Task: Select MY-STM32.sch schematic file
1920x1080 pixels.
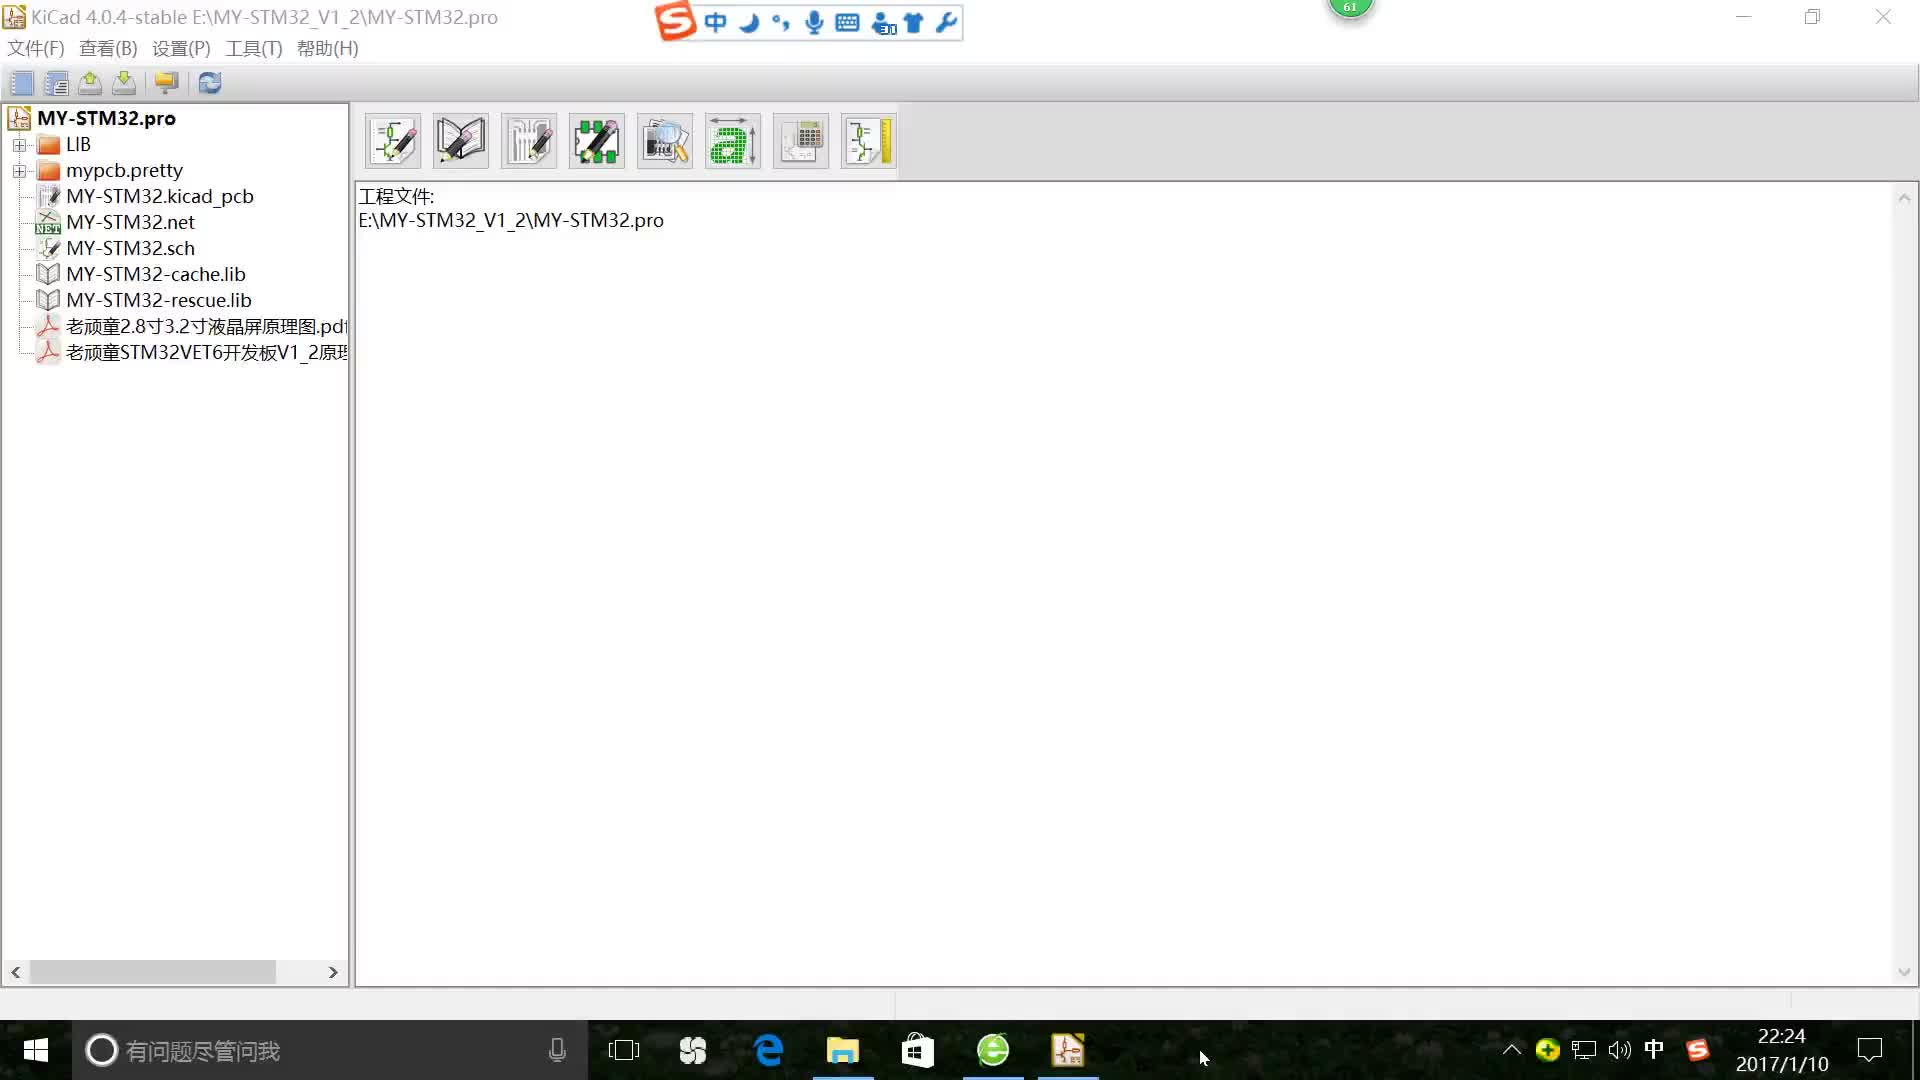Action: (130, 248)
